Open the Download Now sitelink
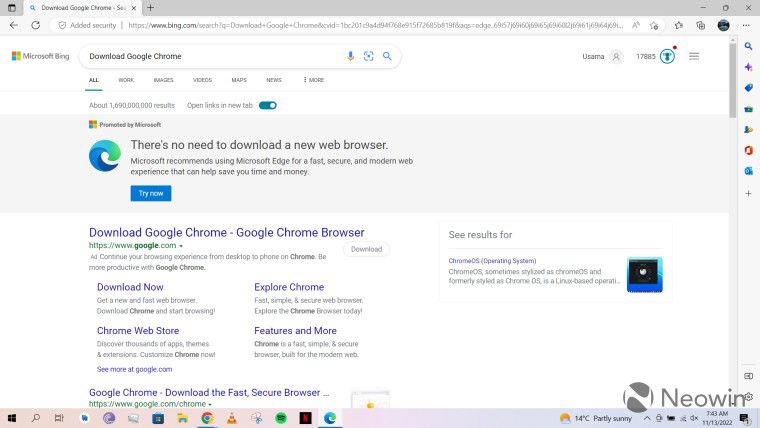Screen dimensions: 760x428 pyautogui.click(x=130, y=287)
